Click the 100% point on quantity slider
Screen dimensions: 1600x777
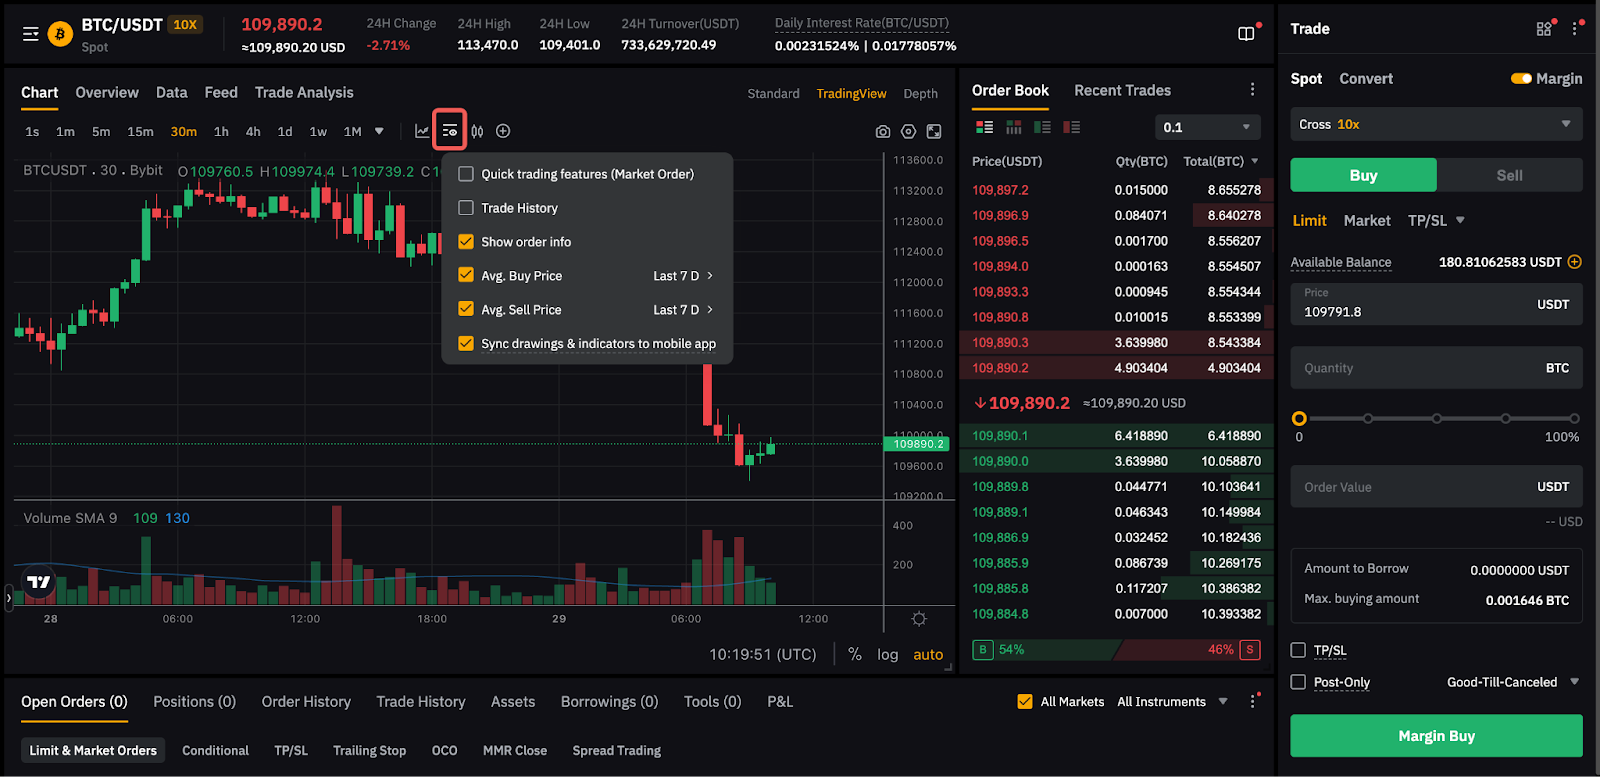1574,419
